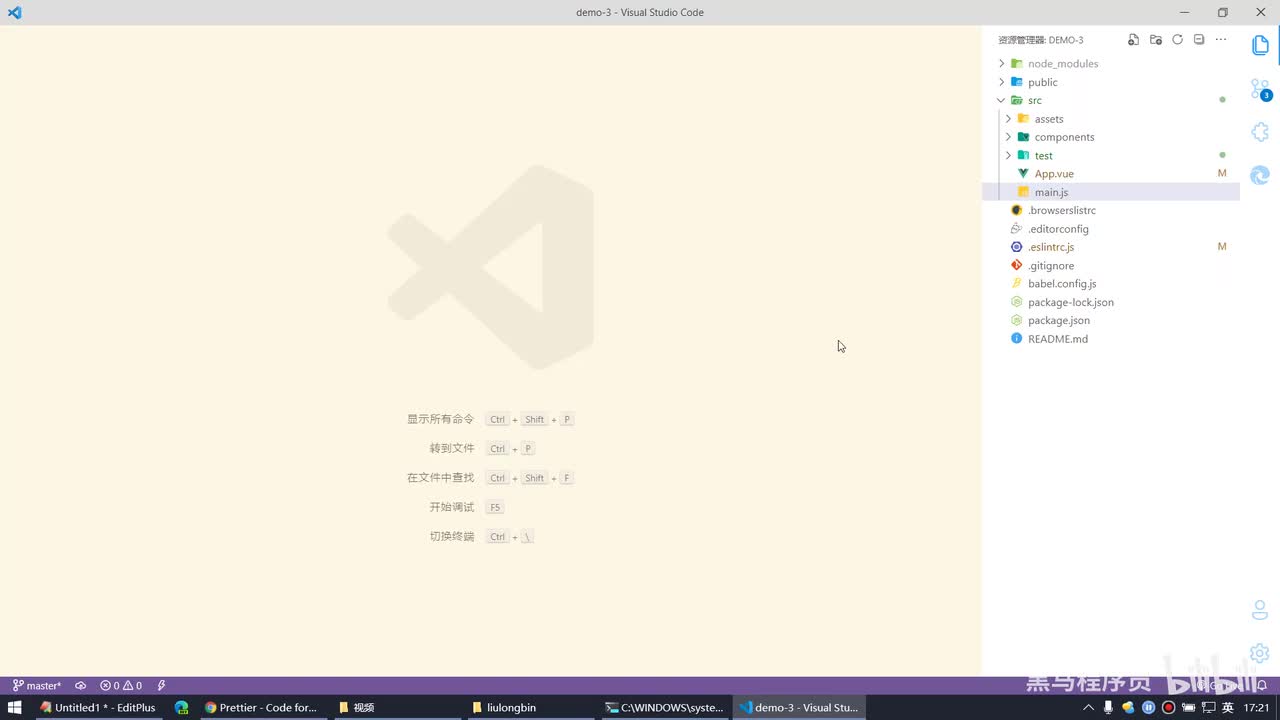Collapse the src folder

1111,100
